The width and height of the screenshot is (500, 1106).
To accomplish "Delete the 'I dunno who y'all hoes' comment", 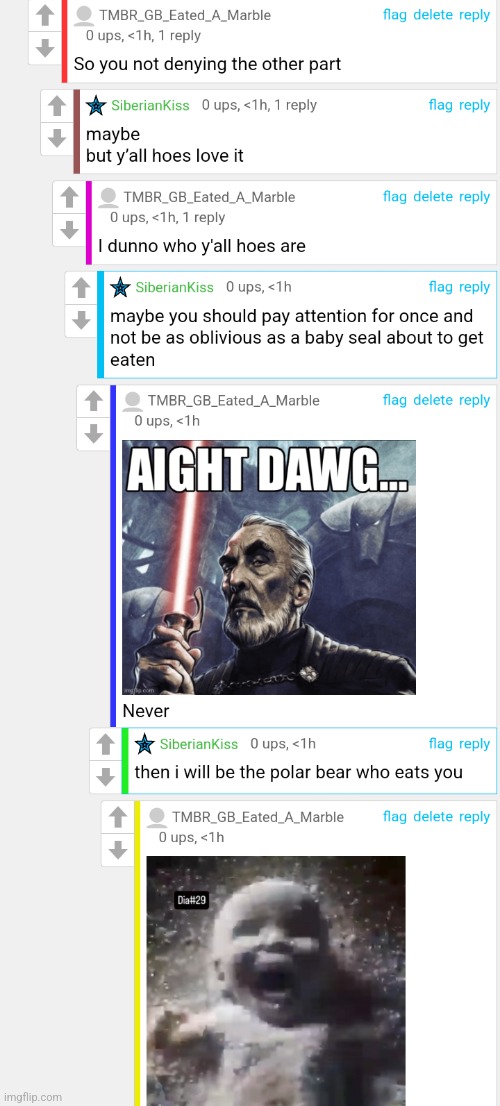I will [x=432, y=197].
